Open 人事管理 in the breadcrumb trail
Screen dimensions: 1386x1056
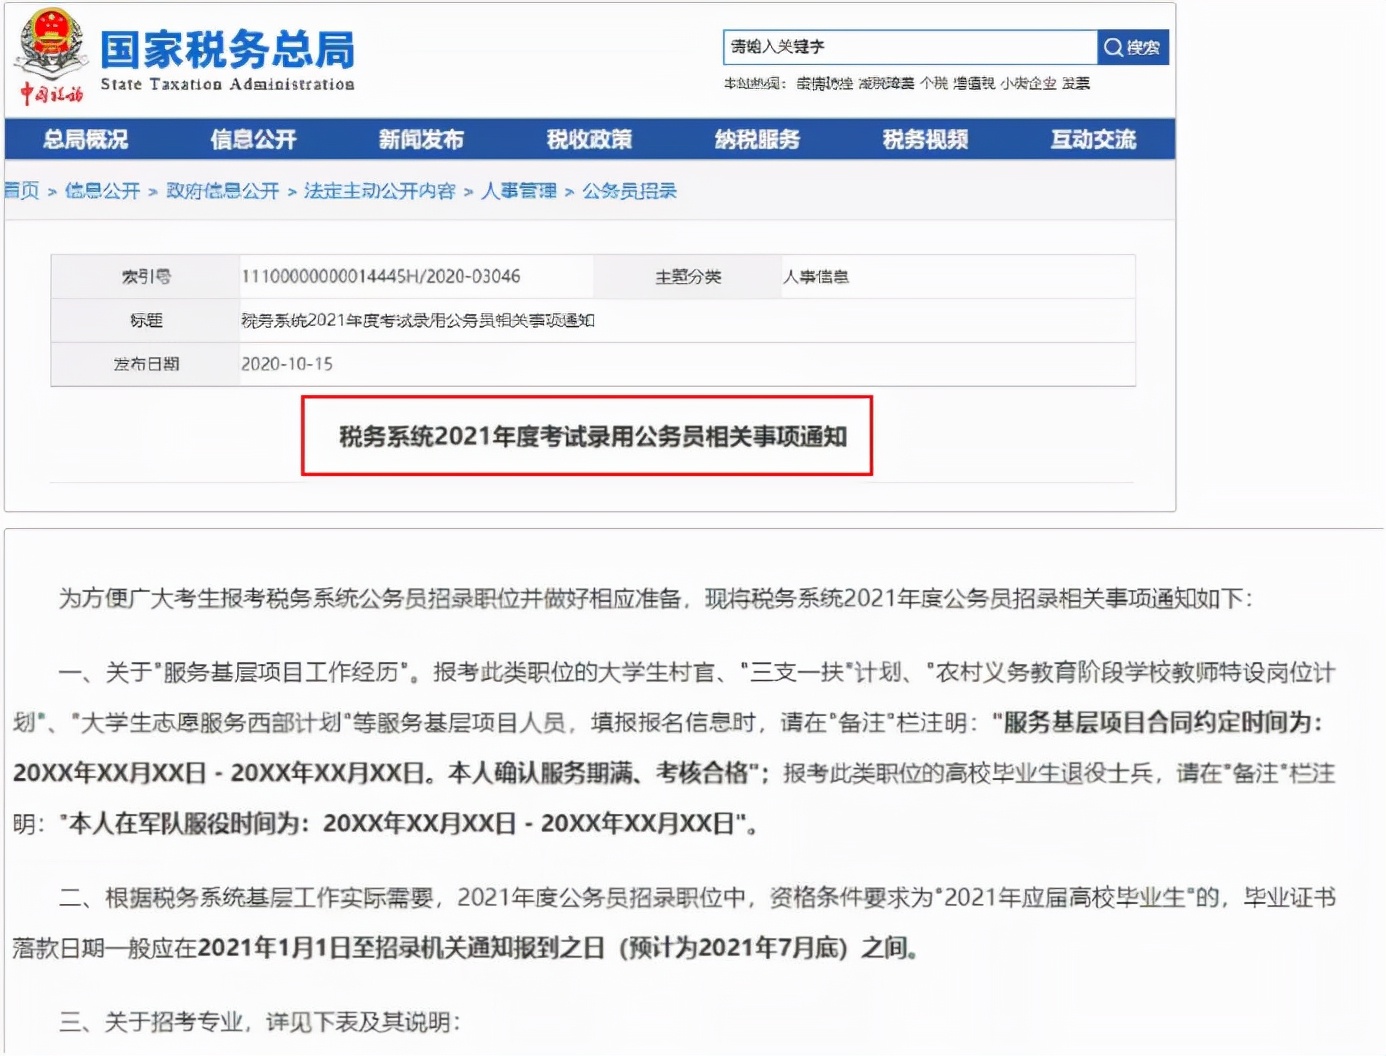pyautogui.click(x=520, y=191)
